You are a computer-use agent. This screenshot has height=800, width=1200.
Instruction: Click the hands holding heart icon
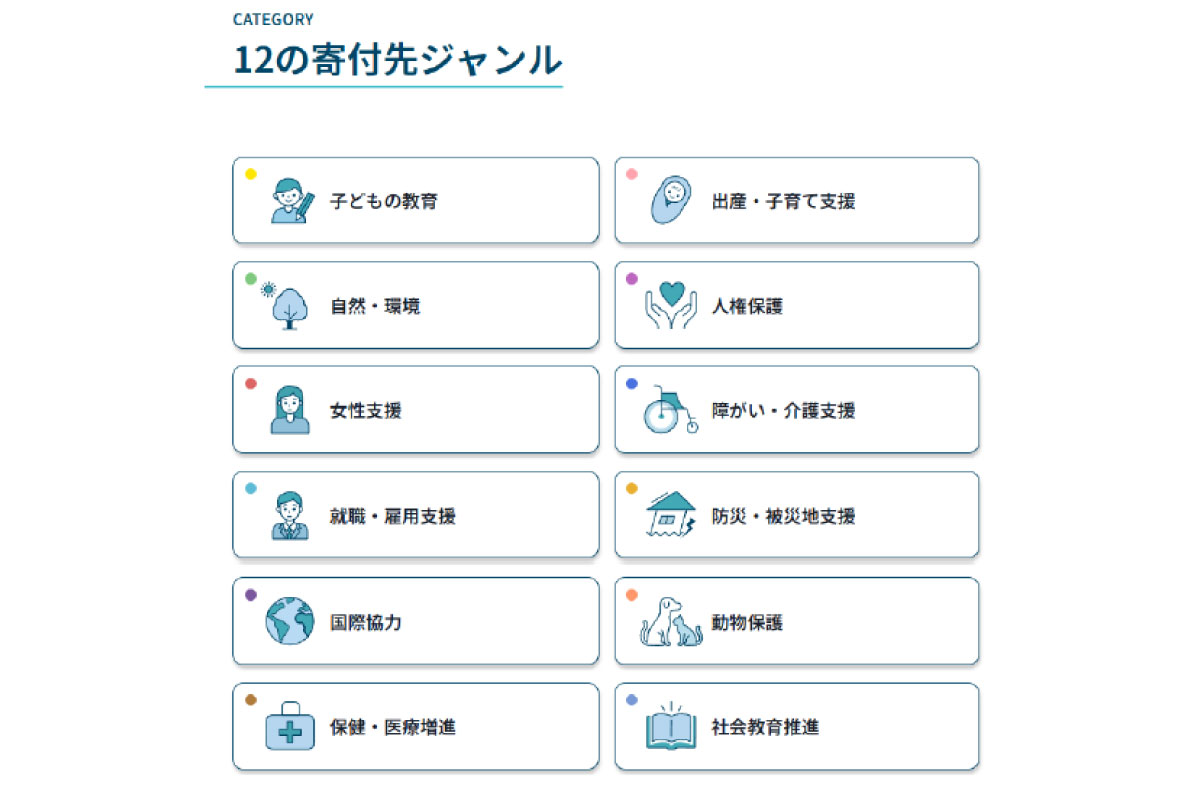[x=671, y=305]
